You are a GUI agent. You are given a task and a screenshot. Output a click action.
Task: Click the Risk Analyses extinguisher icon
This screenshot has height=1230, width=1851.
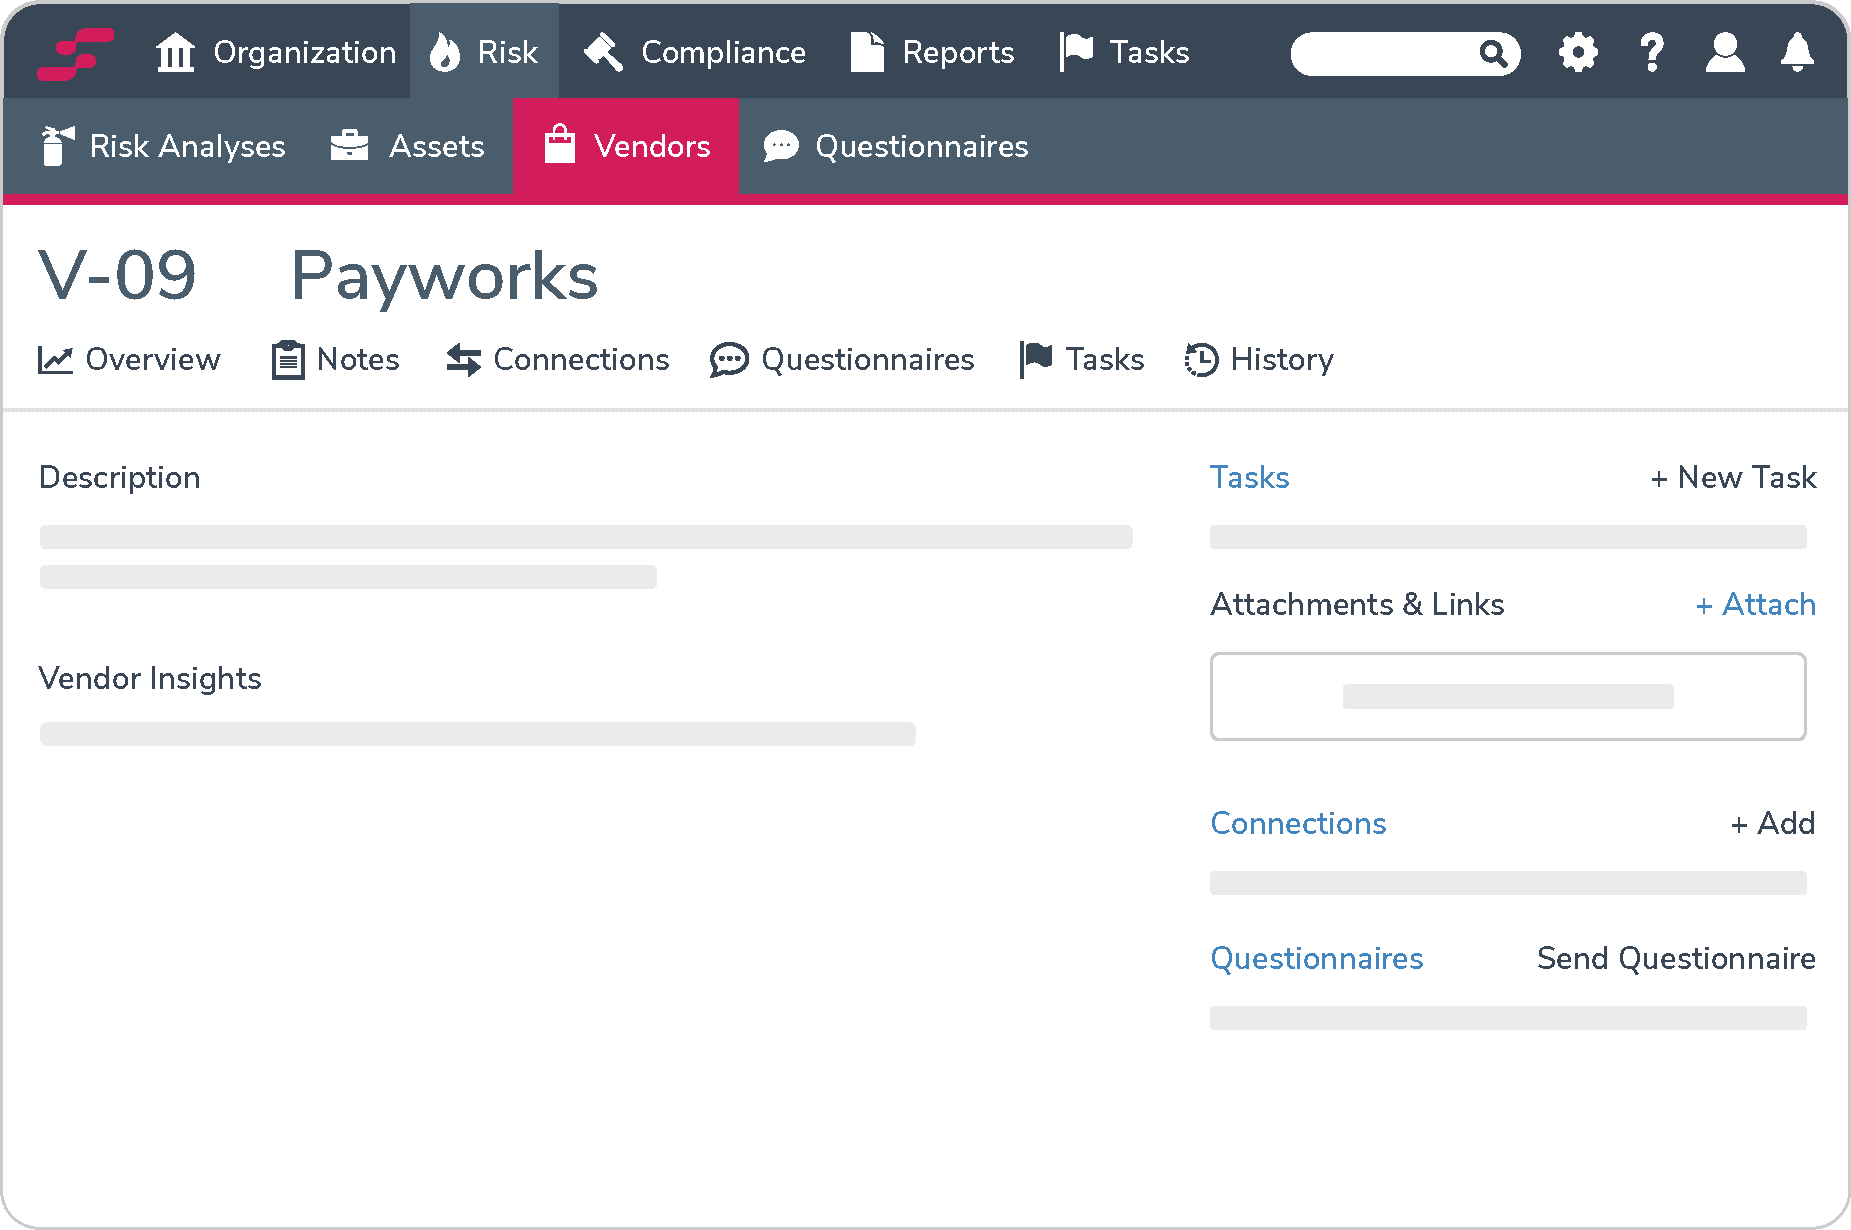tap(57, 146)
